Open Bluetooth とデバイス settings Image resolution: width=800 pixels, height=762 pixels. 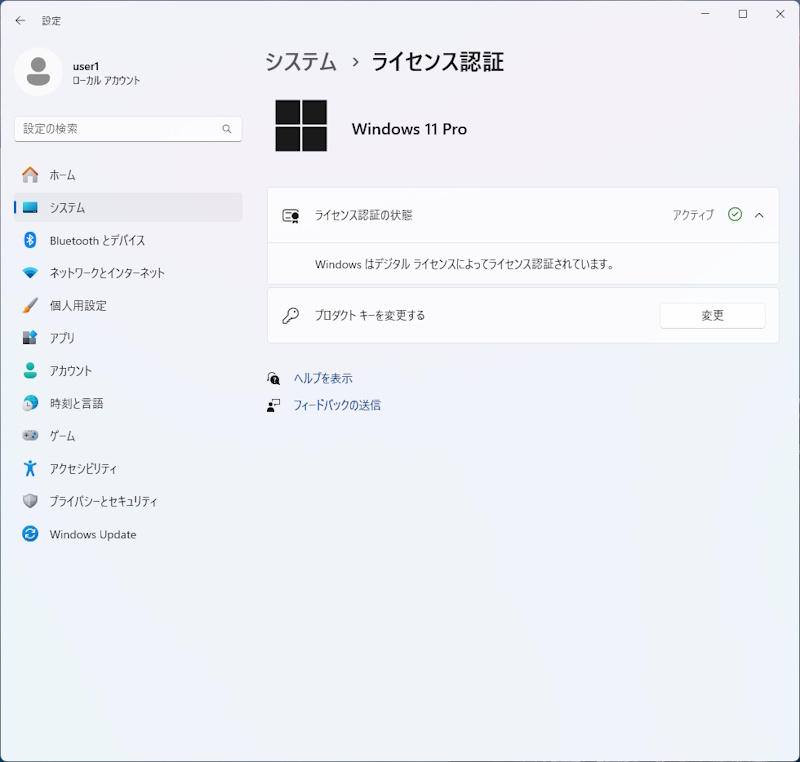coord(128,240)
